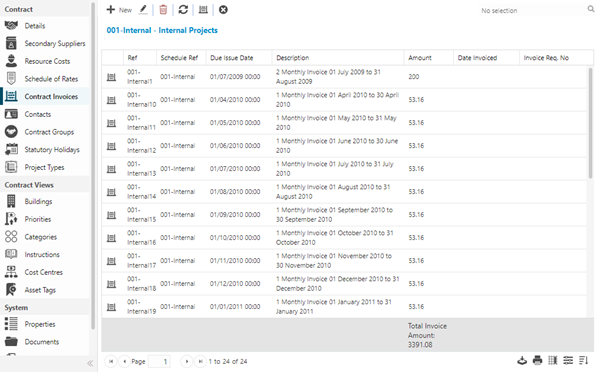This screenshot has height=372, width=600.
Task: Click the No selection search field
Action: click(x=532, y=11)
